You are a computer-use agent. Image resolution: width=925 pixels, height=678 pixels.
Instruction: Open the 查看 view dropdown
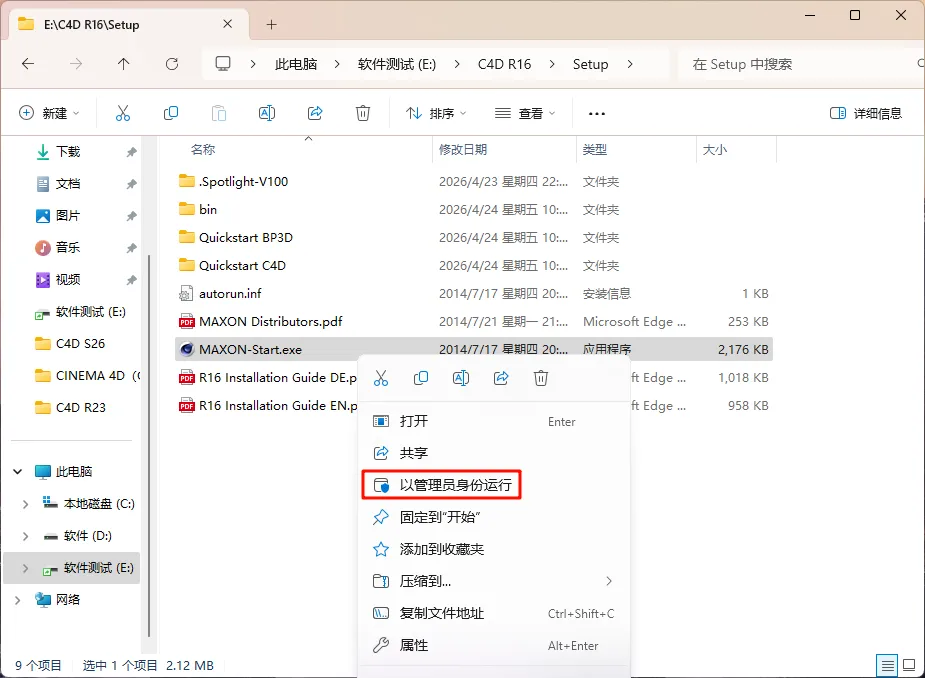coord(525,113)
